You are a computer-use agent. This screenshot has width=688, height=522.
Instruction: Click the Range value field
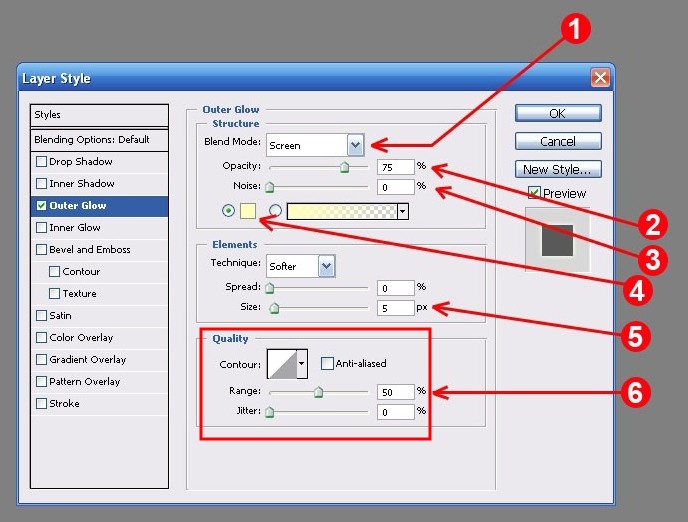[395, 392]
